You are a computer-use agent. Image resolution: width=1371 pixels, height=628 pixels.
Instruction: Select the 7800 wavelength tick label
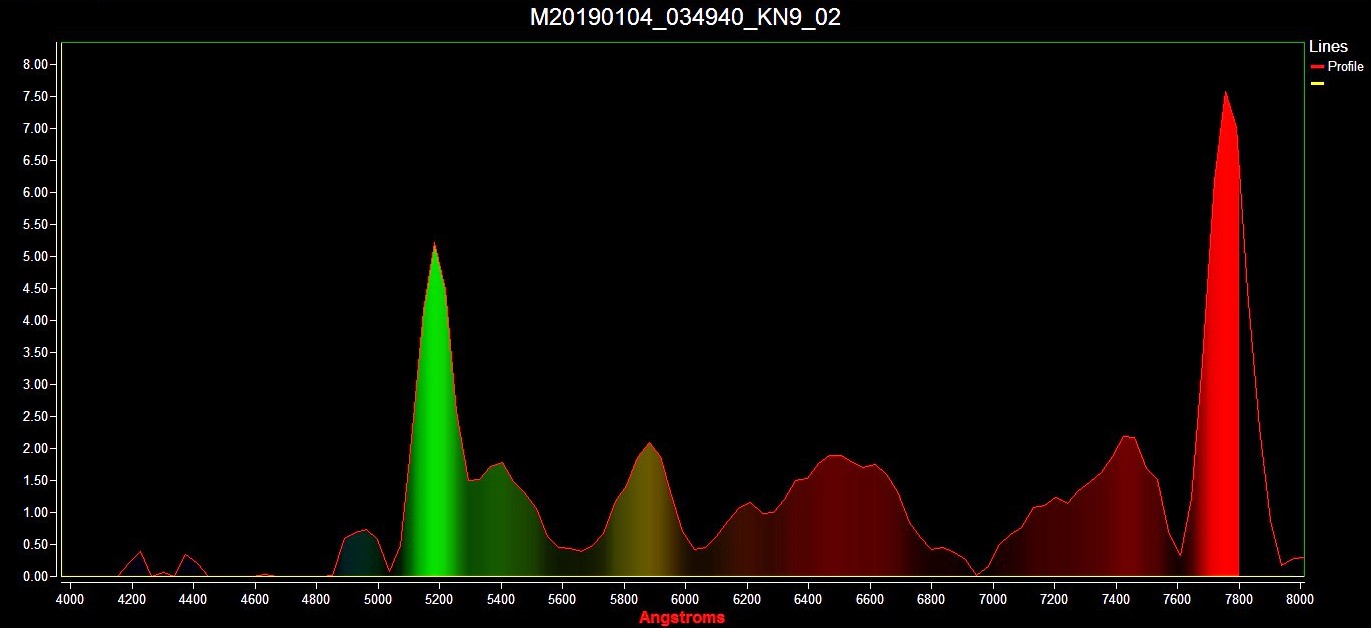pos(1239,600)
